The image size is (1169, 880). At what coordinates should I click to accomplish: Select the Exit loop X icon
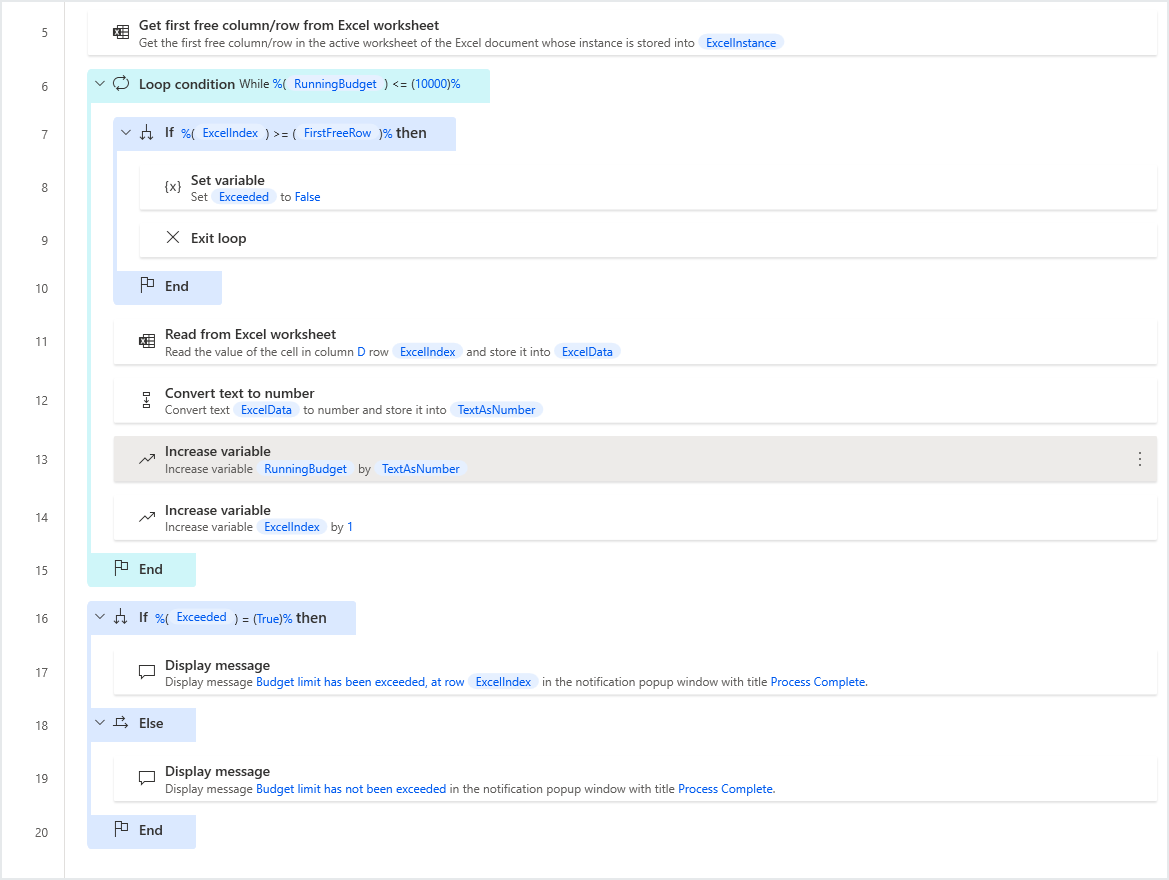pyautogui.click(x=172, y=237)
